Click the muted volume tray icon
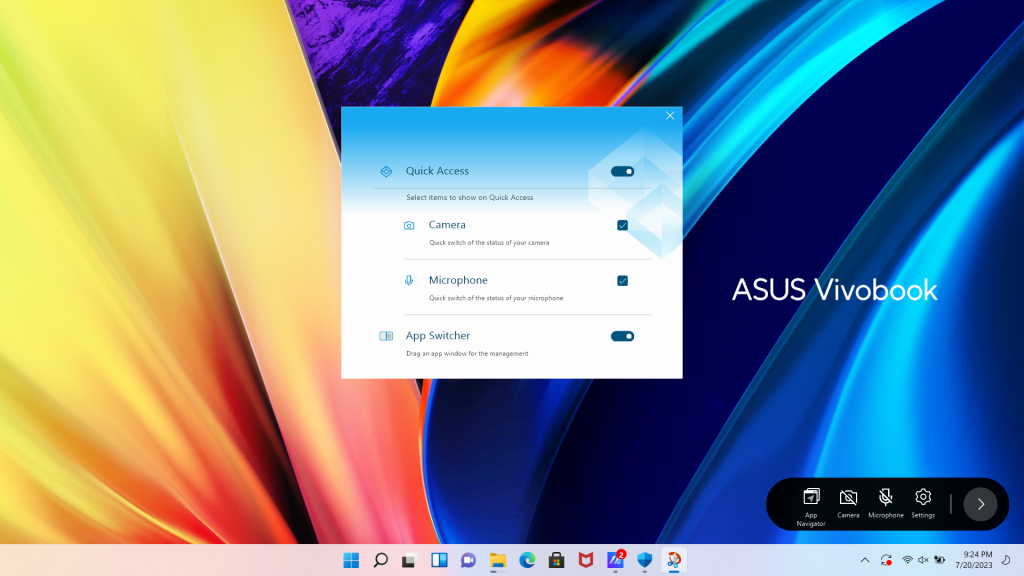The width and height of the screenshot is (1024, 576). (x=923, y=560)
